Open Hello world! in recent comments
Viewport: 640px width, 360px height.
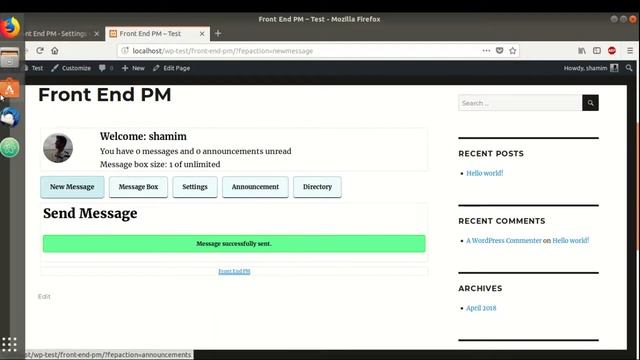[x=571, y=240]
